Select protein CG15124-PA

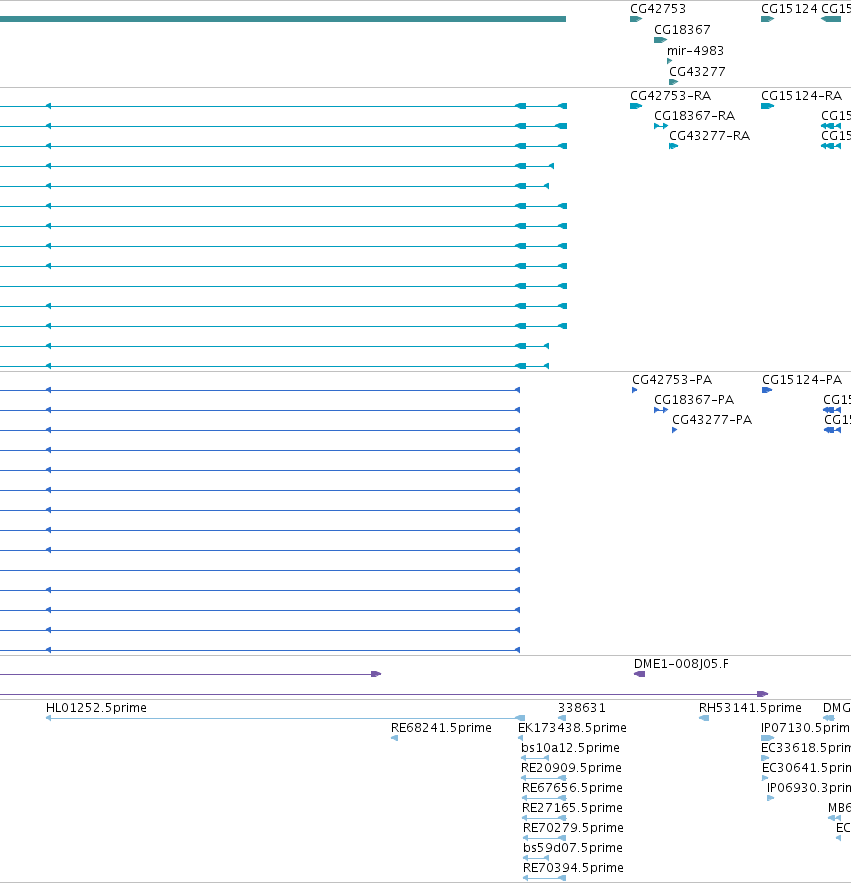tap(802, 380)
